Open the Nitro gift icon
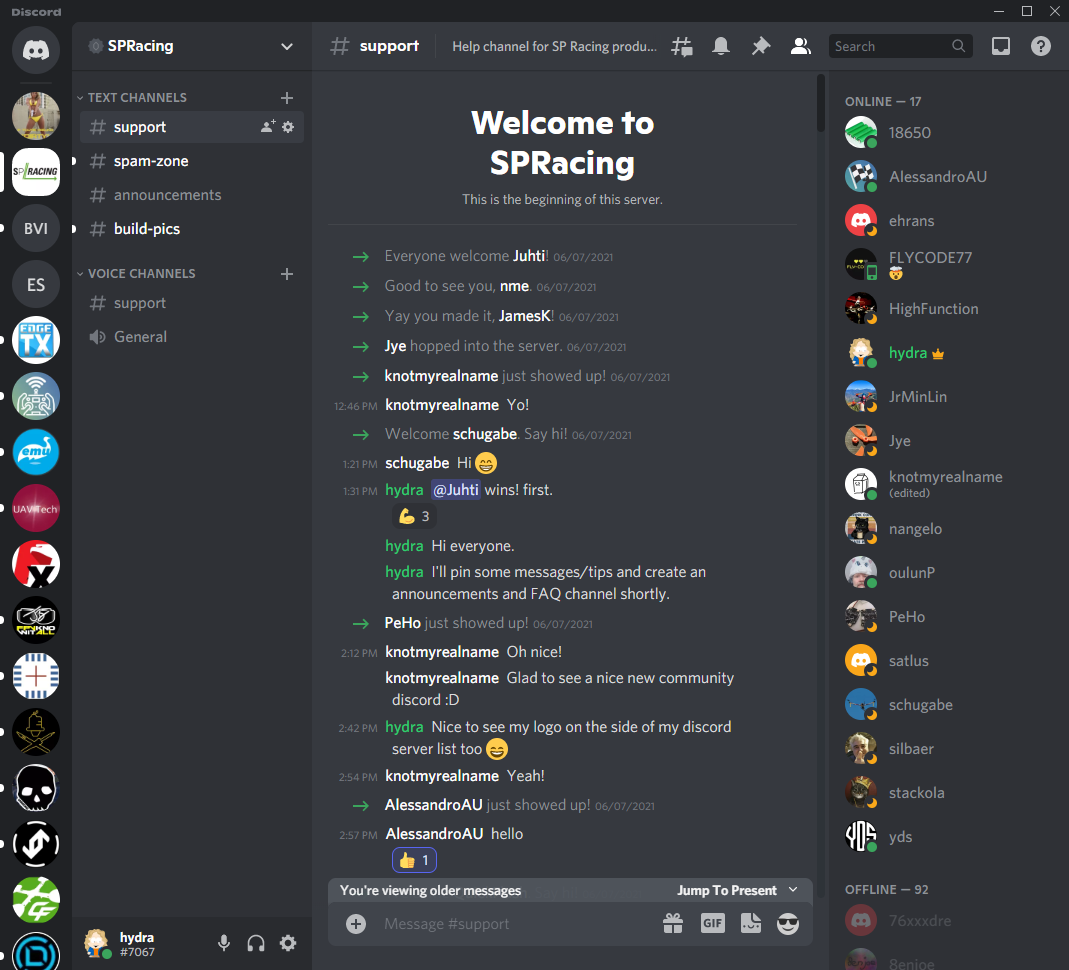 pos(673,924)
